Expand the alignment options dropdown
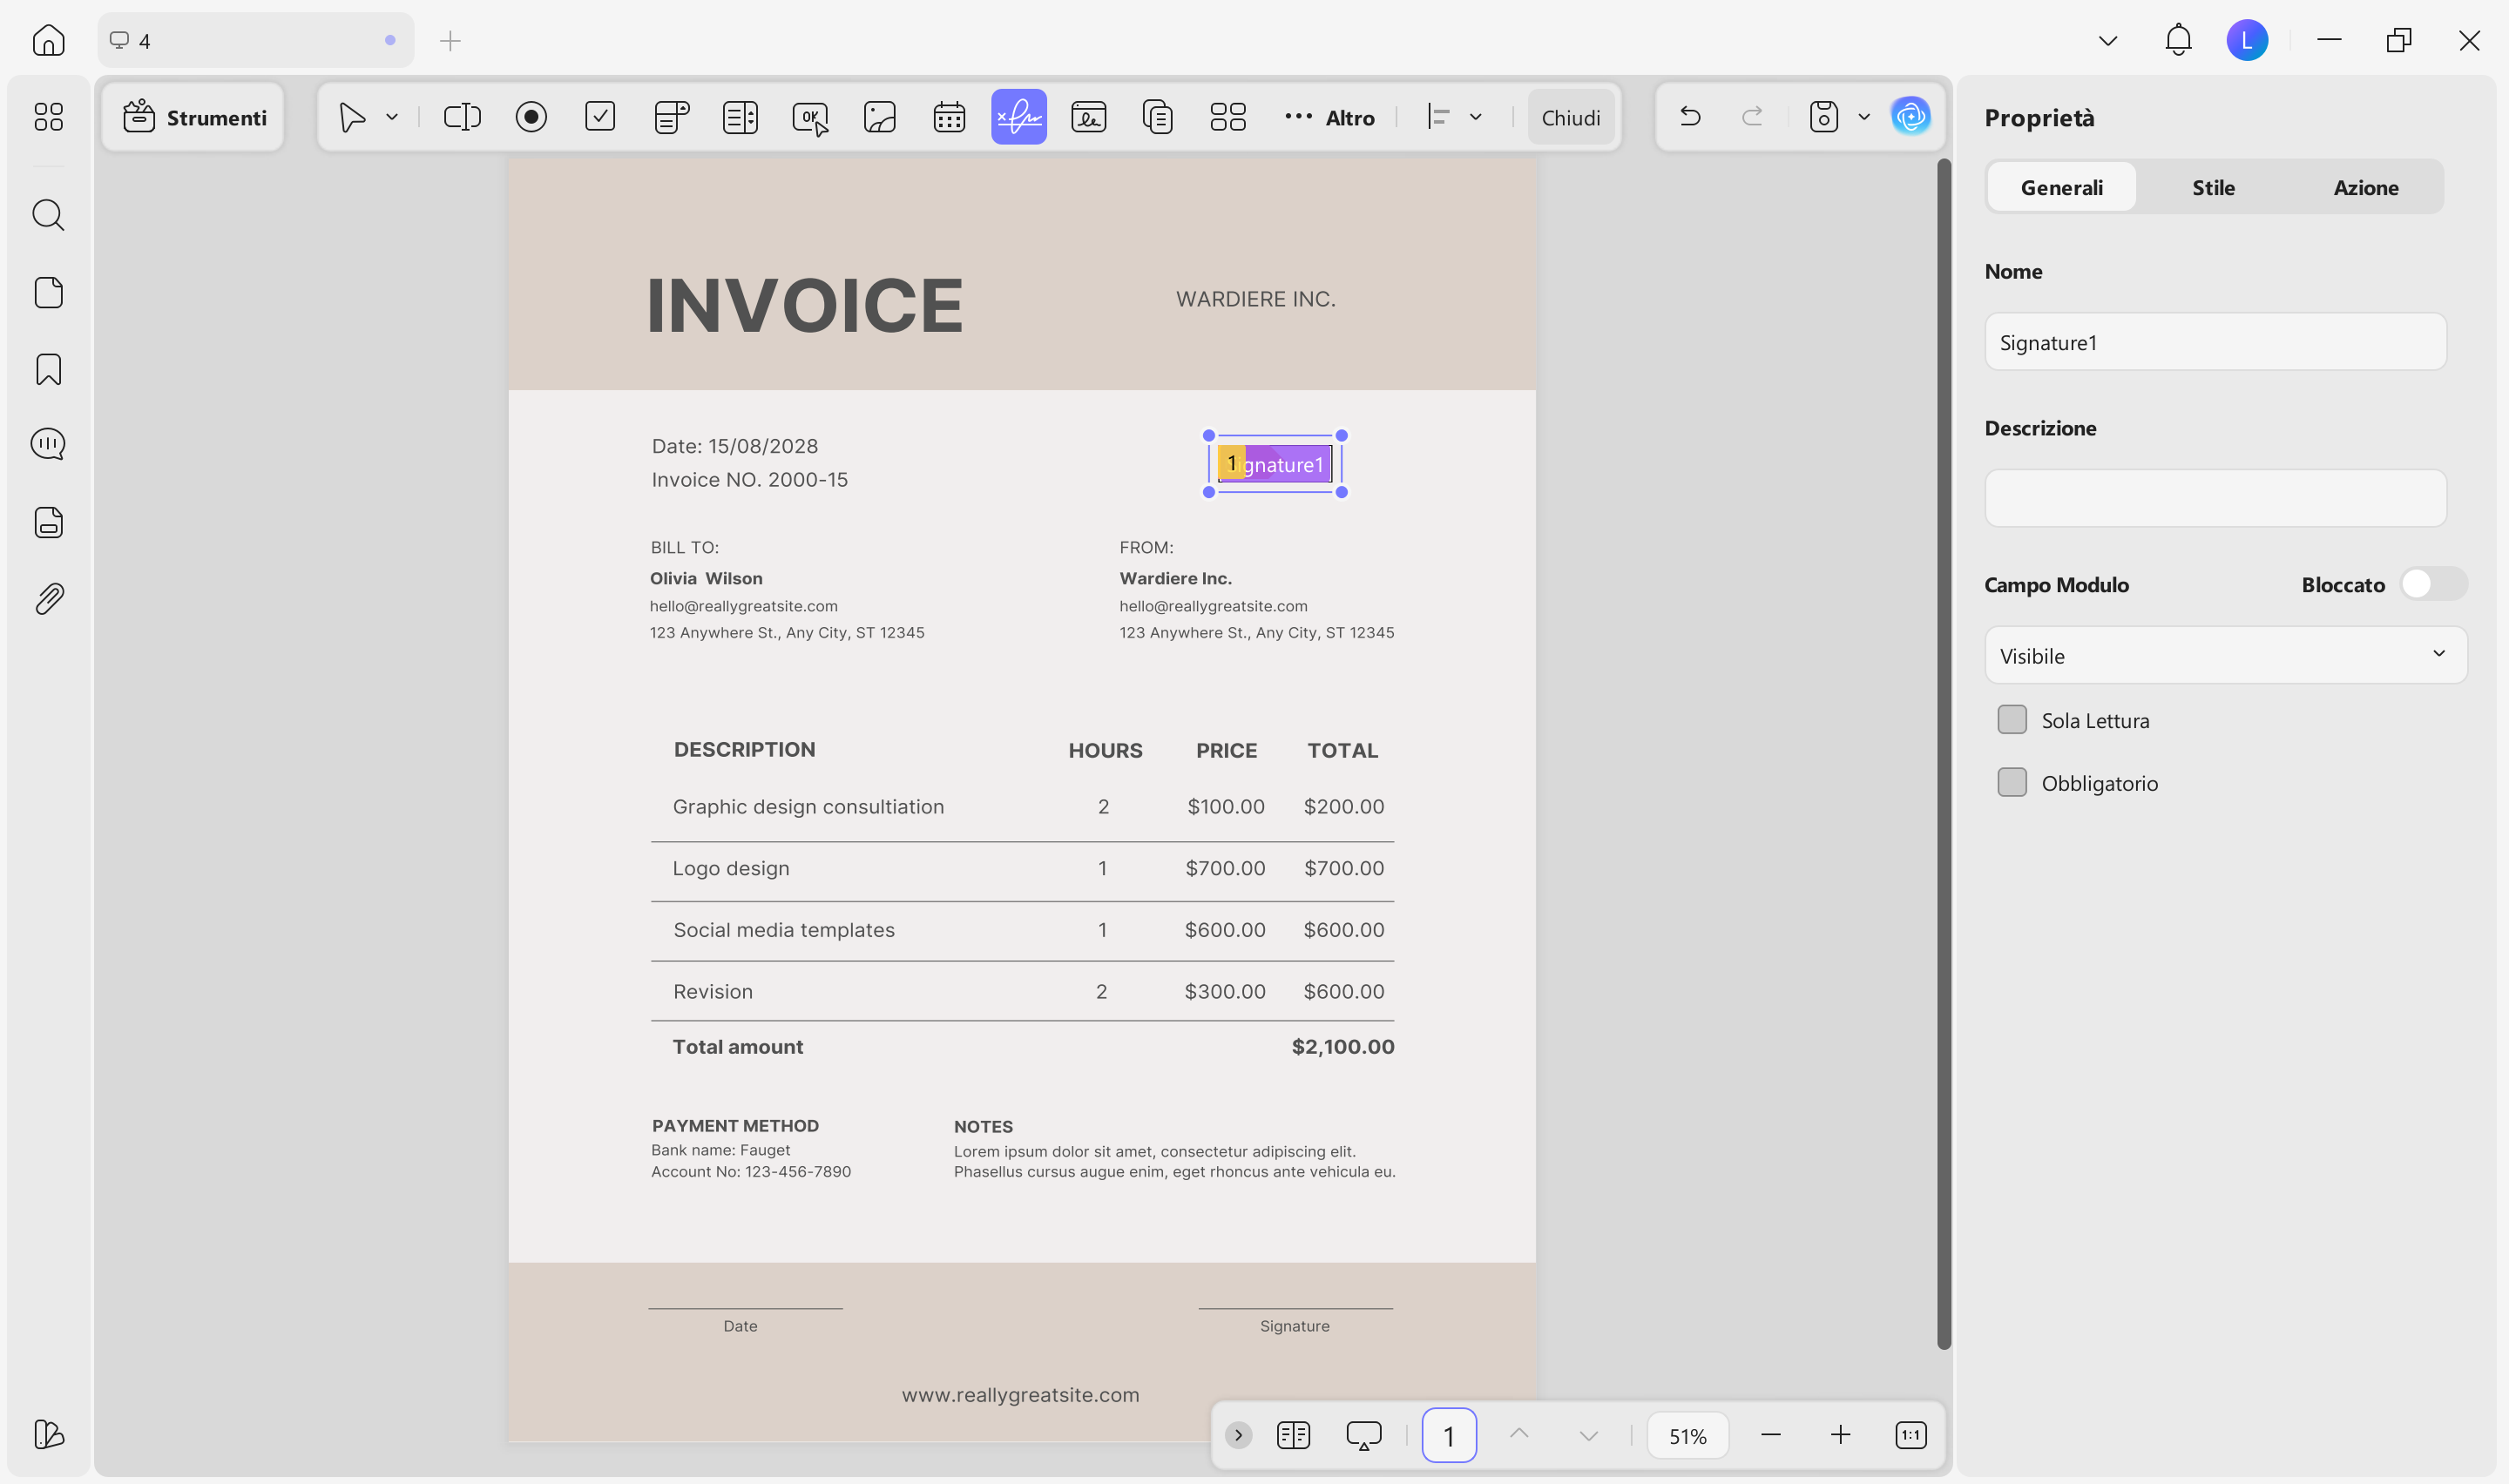The height and width of the screenshot is (1484, 2509). 1476,117
